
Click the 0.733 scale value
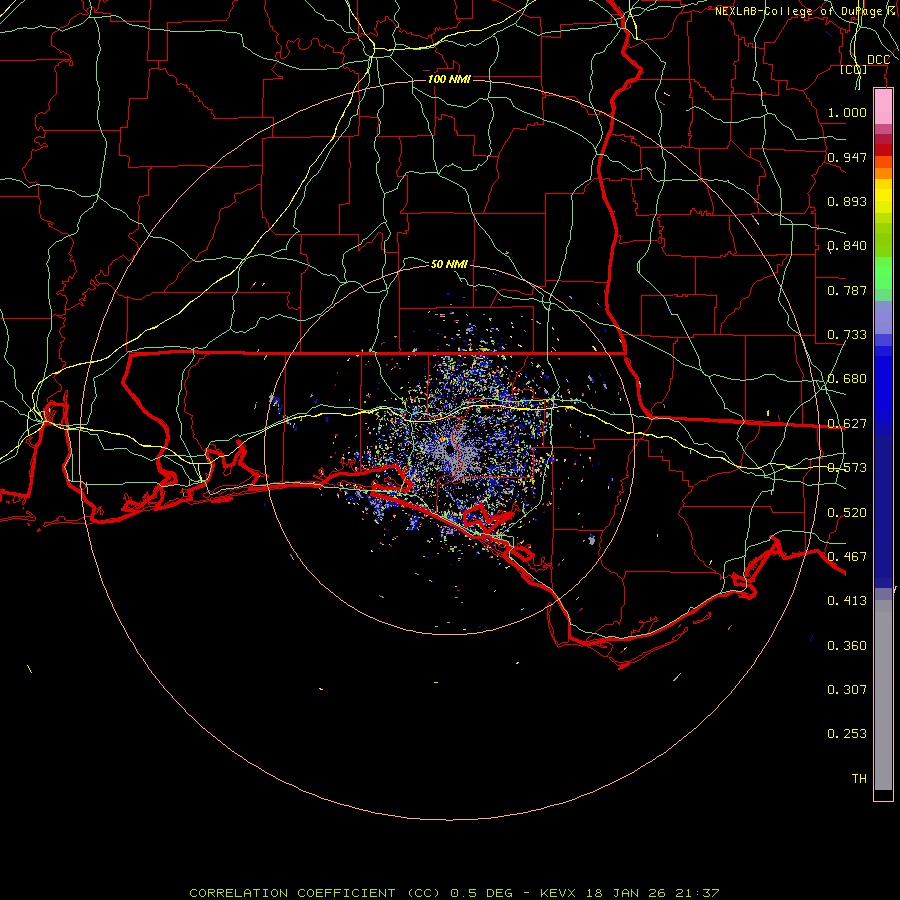coord(847,335)
